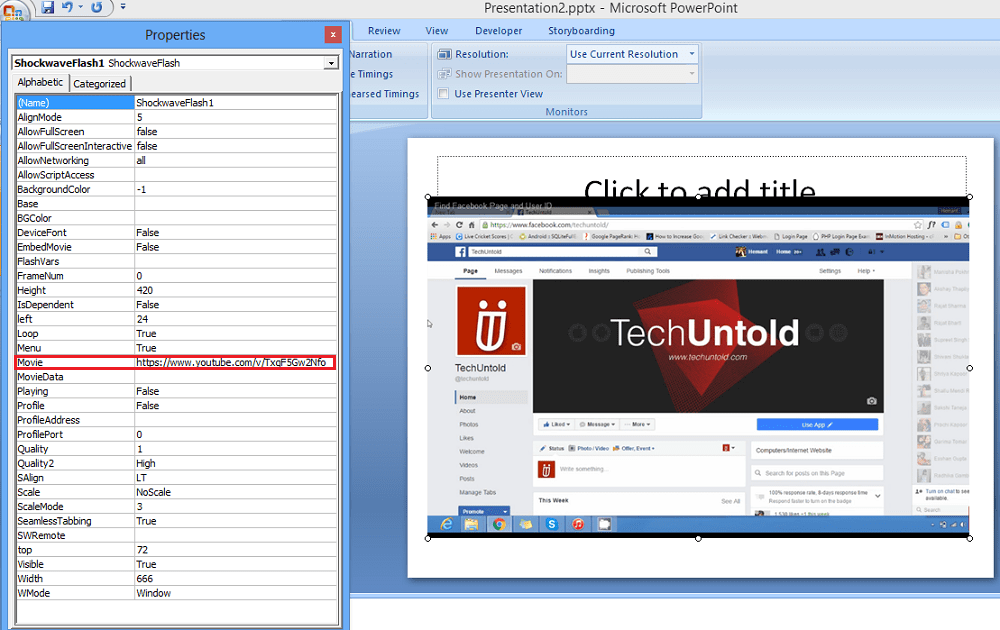This screenshot has width=1000, height=630.
Task: Undo the last action
Action: (67, 7)
